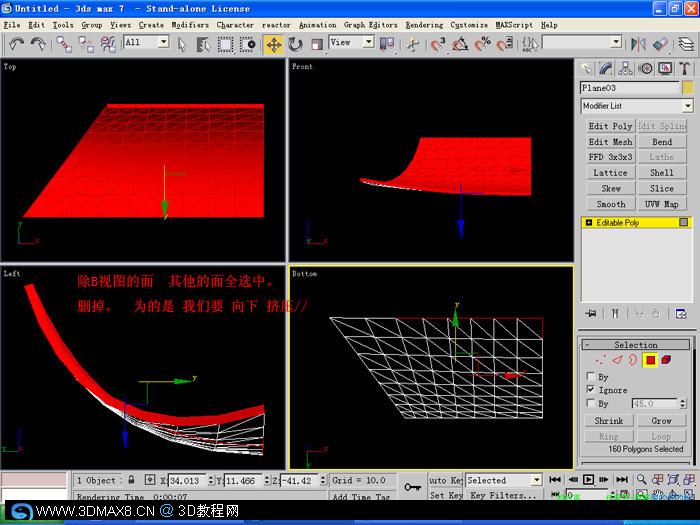Open the All selection filter dropdown

(x=163, y=42)
